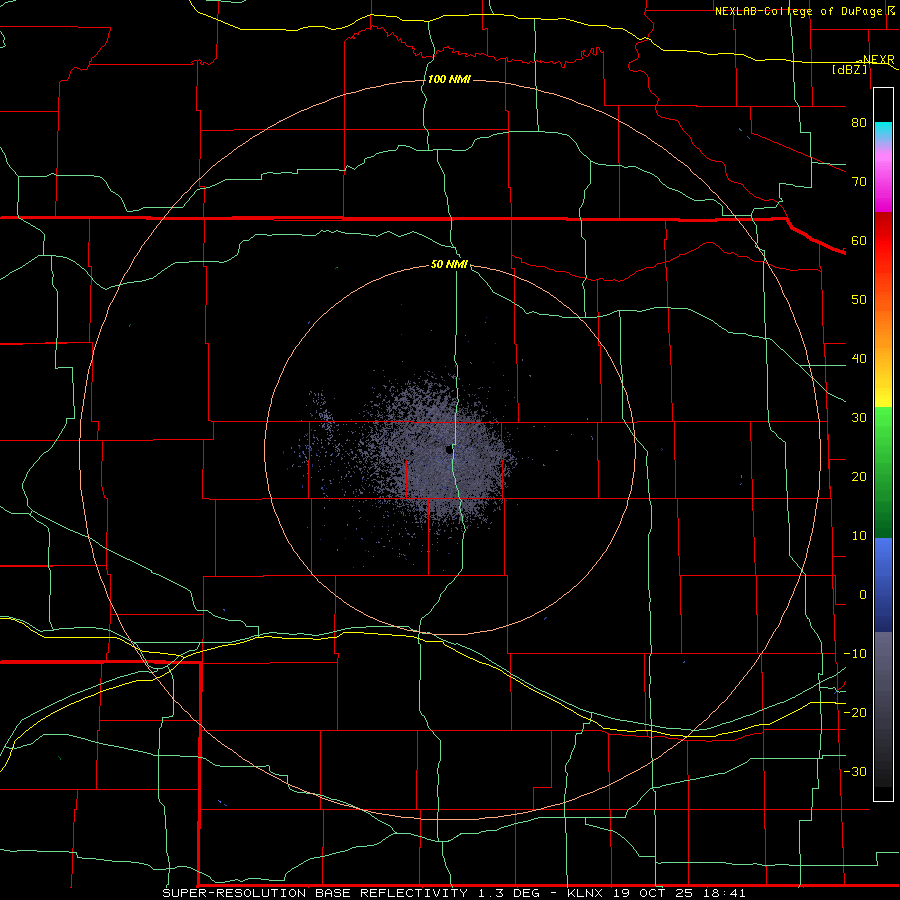The width and height of the screenshot is (900, 900).
Task: Click the 20 value on the dBZ scale
Action: point(859,476)
